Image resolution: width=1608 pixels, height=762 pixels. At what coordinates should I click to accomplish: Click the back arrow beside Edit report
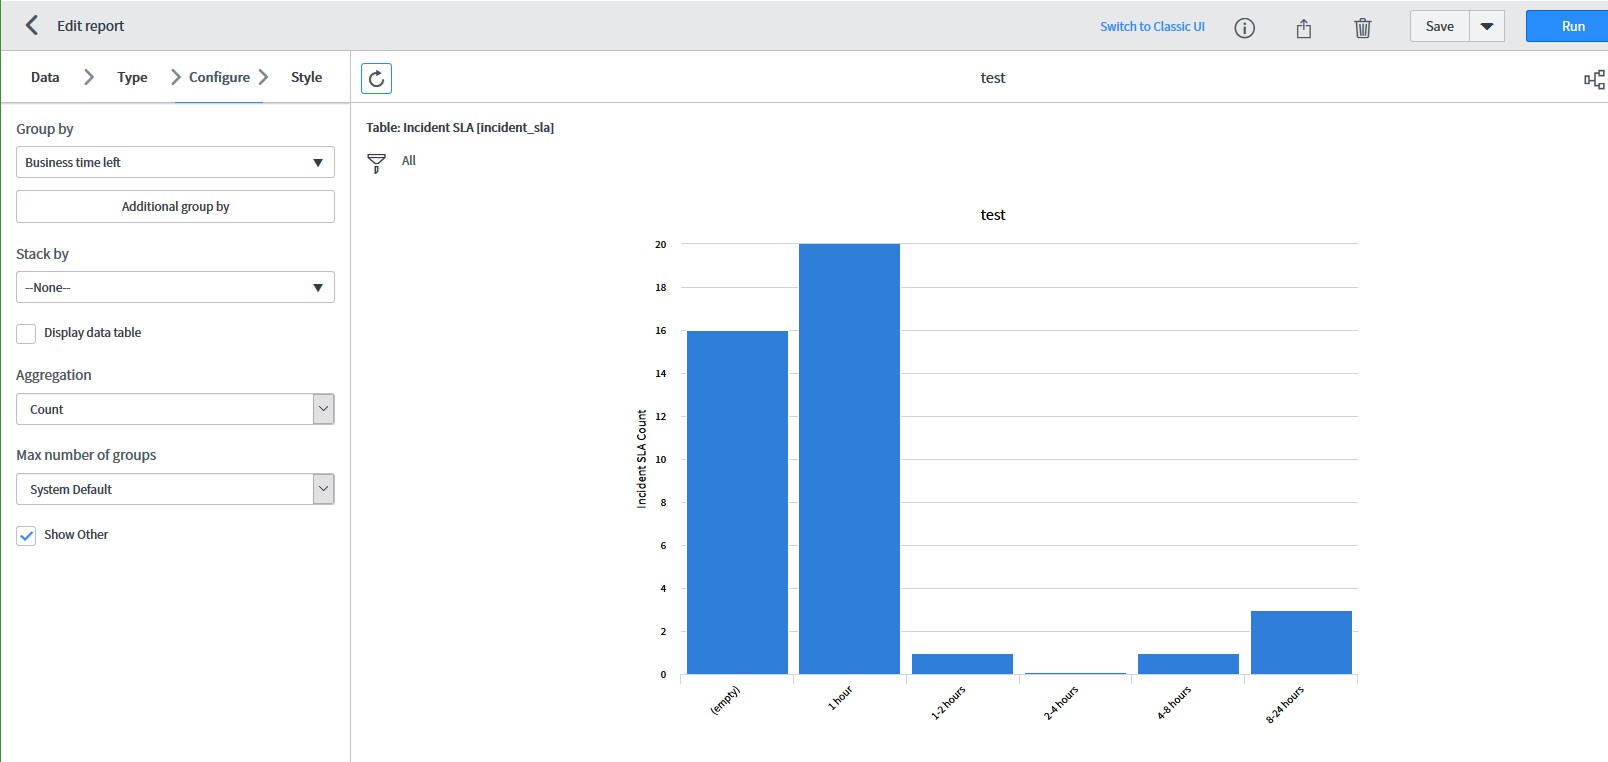32,26
